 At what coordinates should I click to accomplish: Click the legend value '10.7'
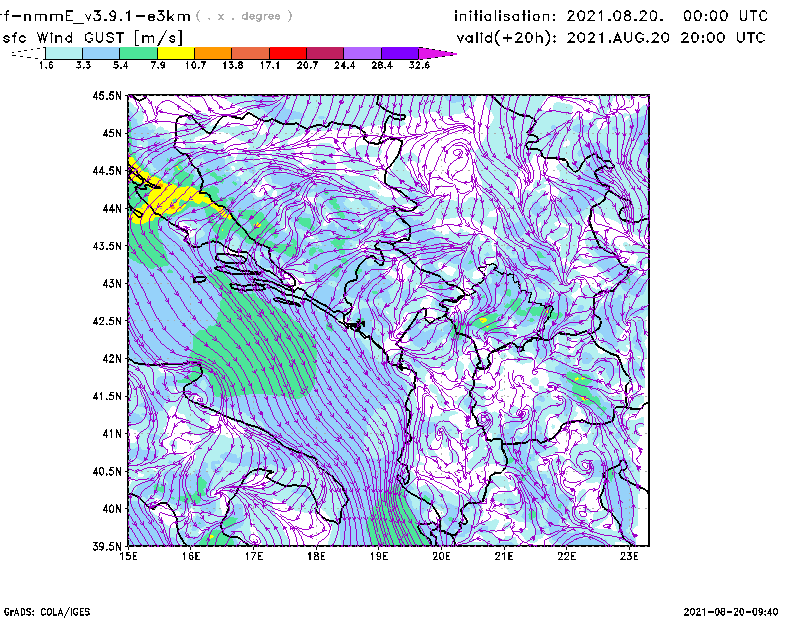(195, 65)
